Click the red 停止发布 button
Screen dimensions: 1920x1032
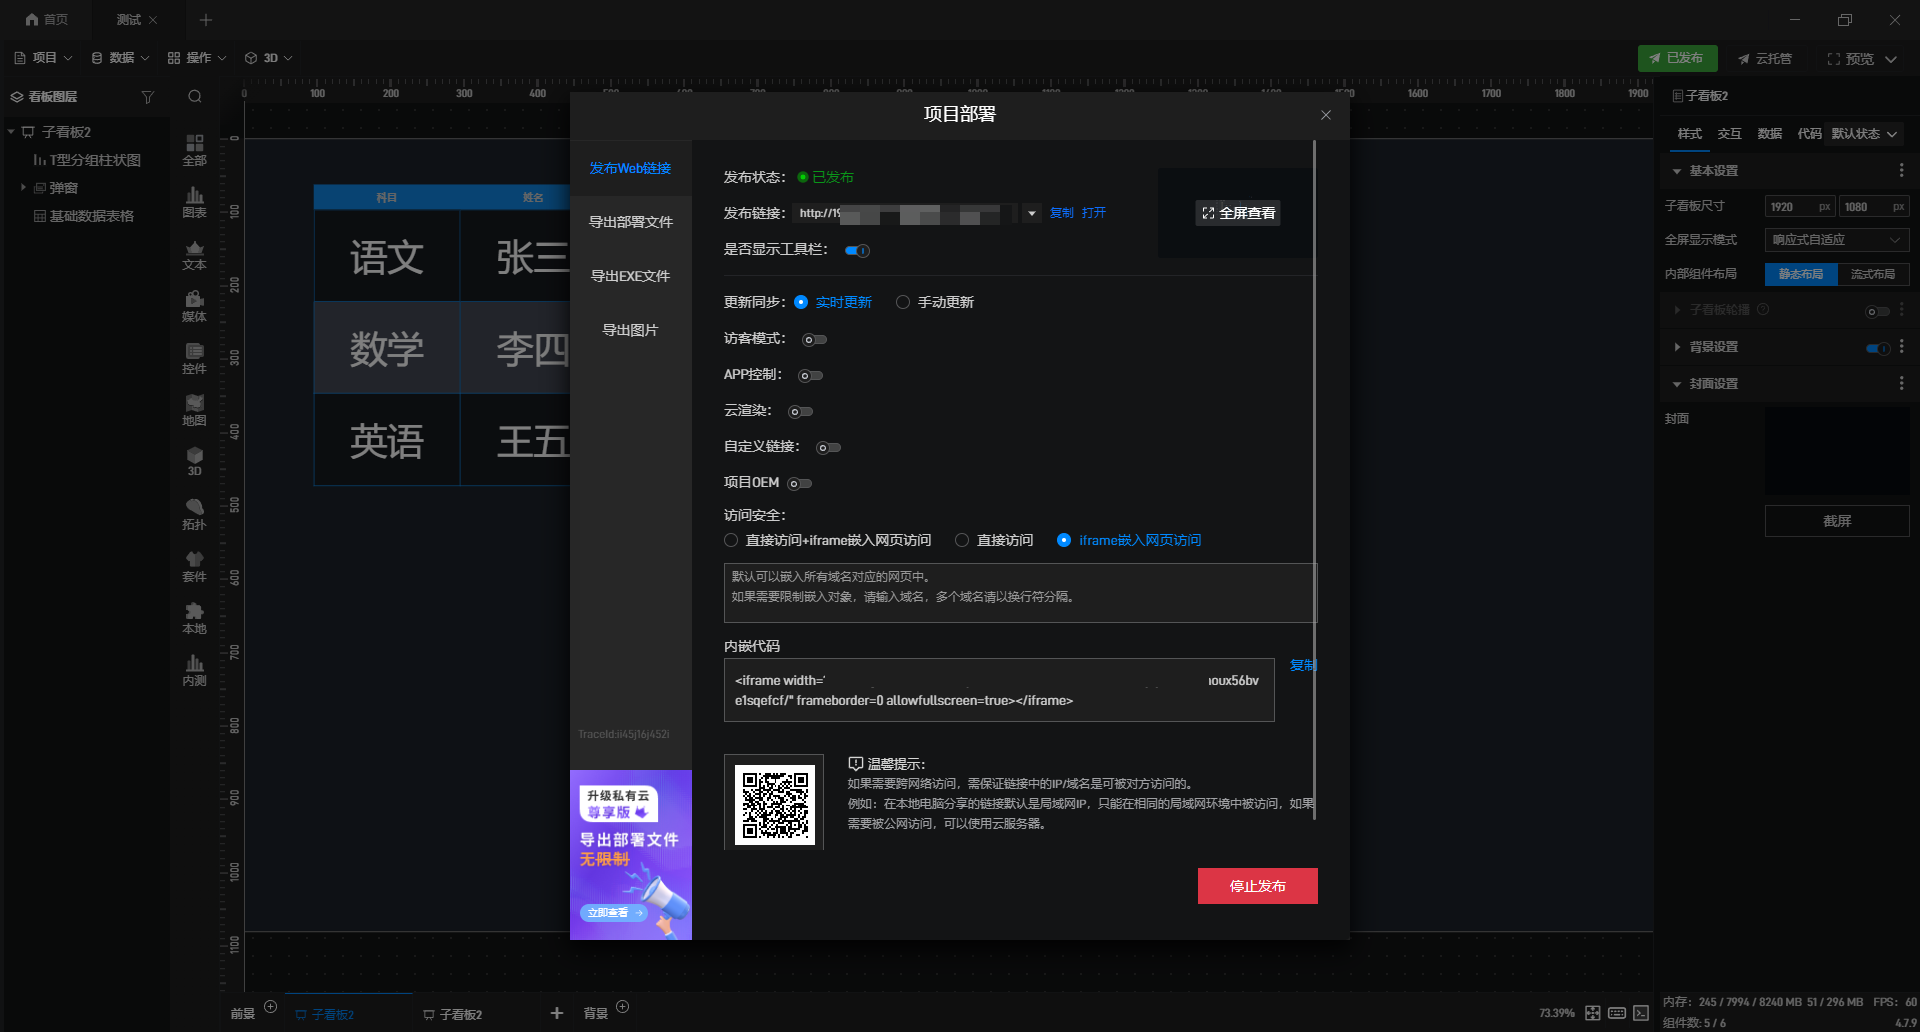(1257, 886)
